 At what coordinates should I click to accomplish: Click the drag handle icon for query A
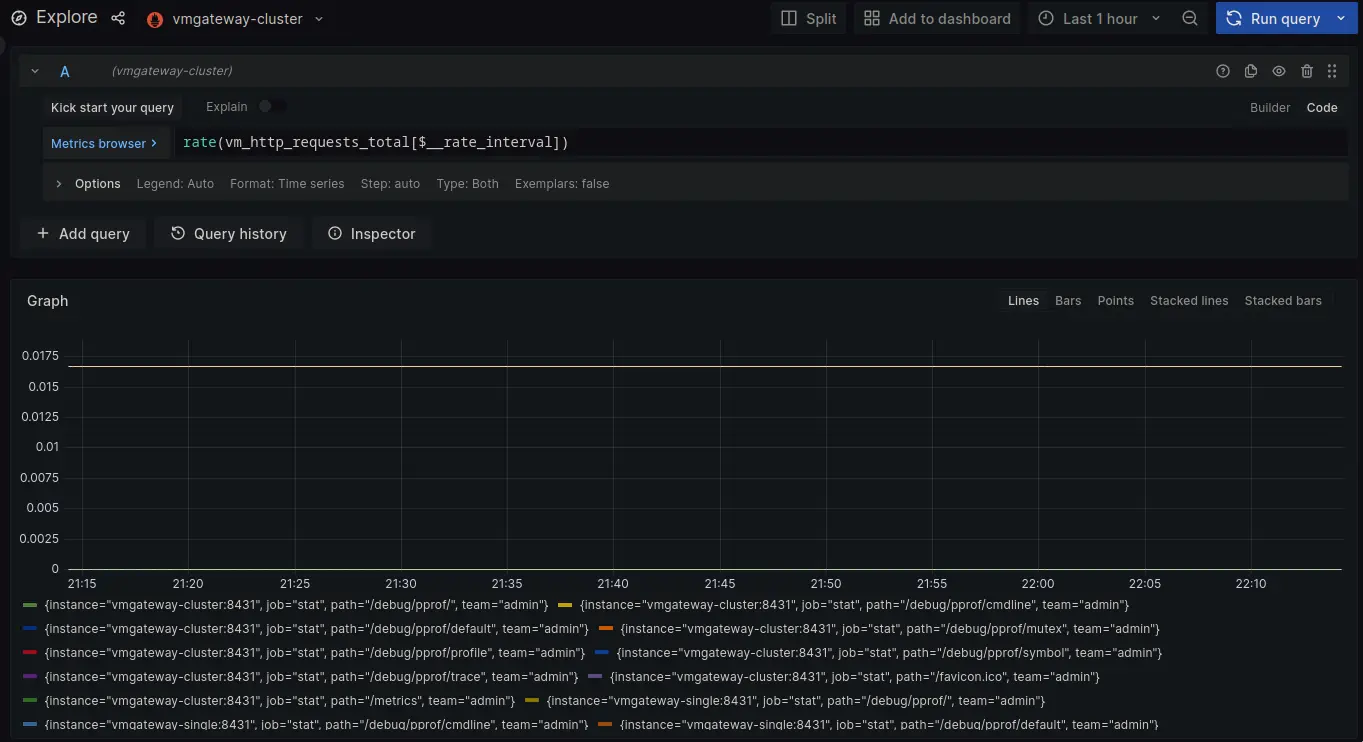(1332, 71)
